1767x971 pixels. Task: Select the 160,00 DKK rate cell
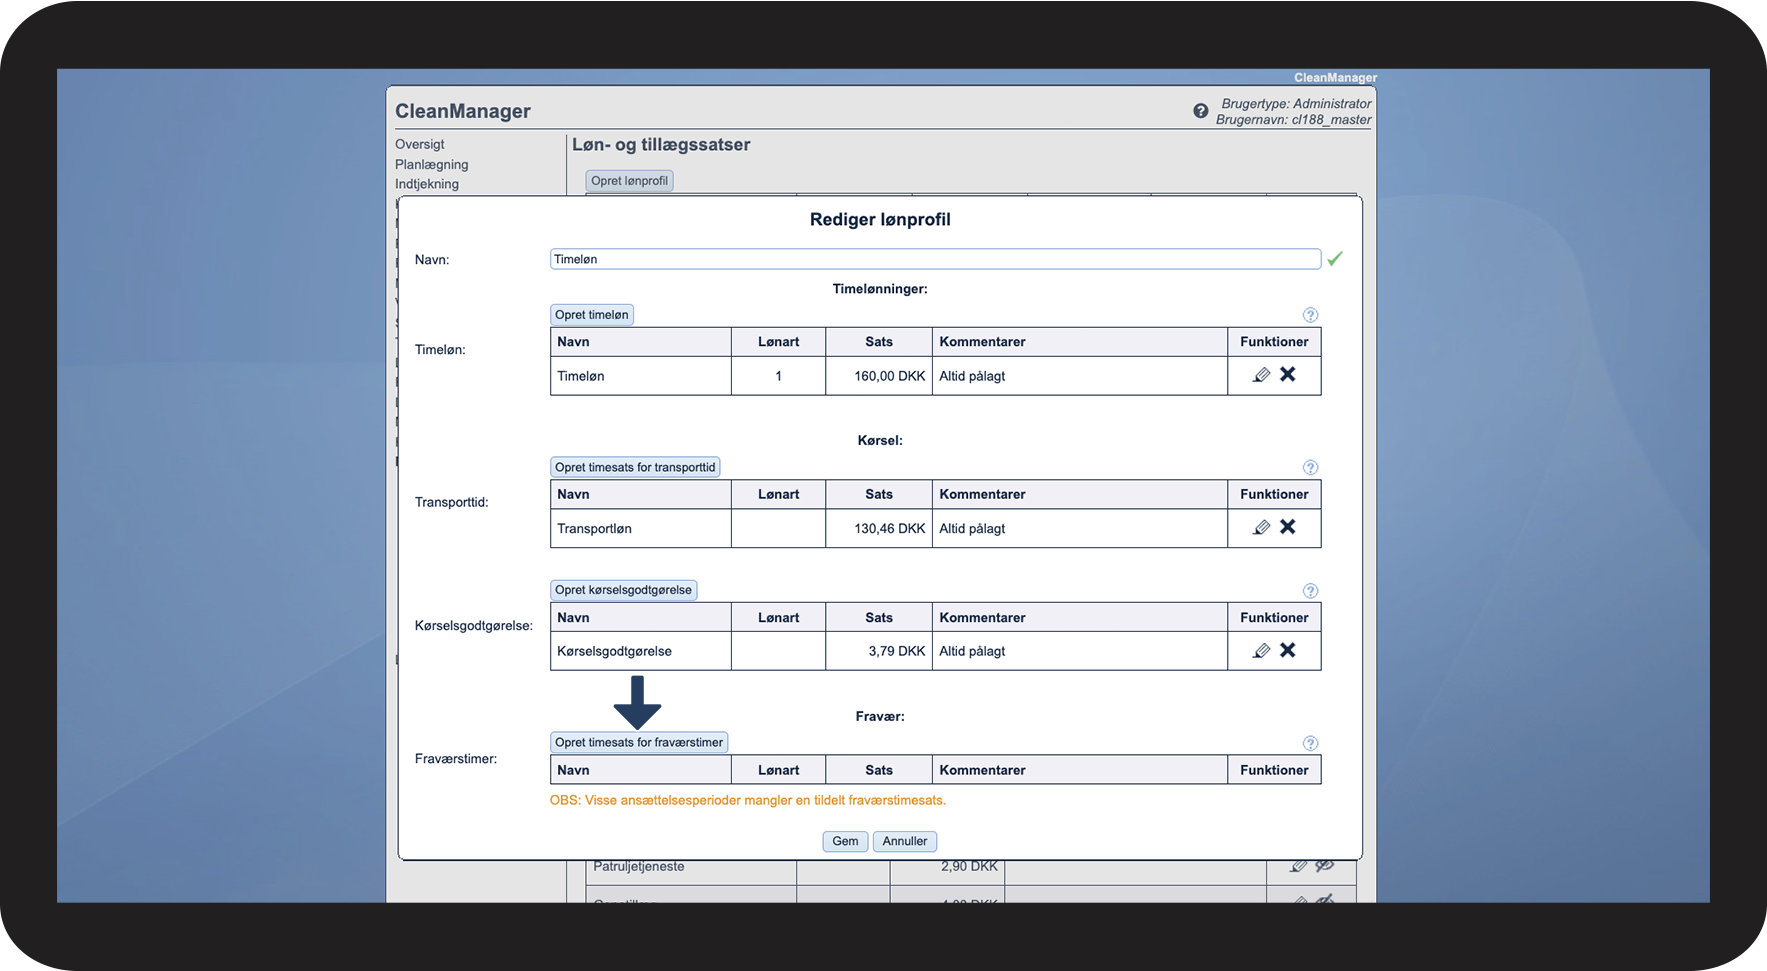tap(879, 376)
